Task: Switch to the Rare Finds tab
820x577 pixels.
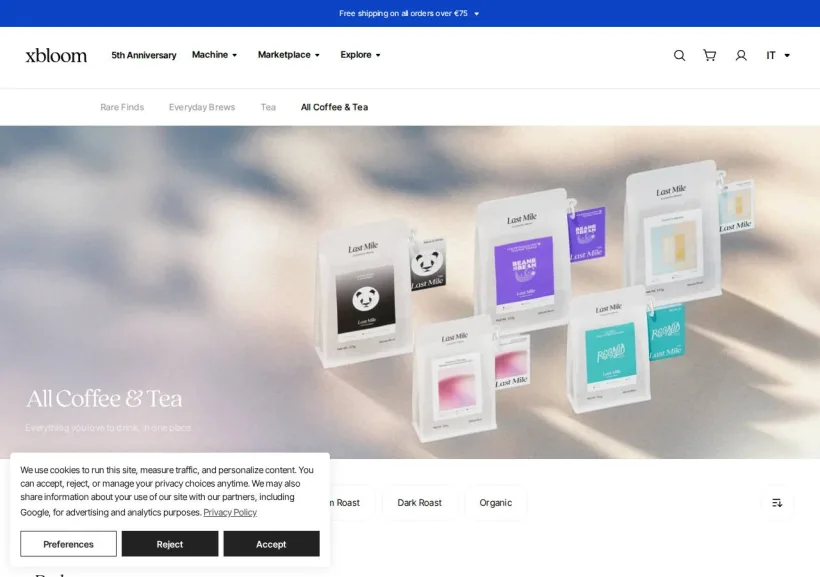Action: pos(122,107)
